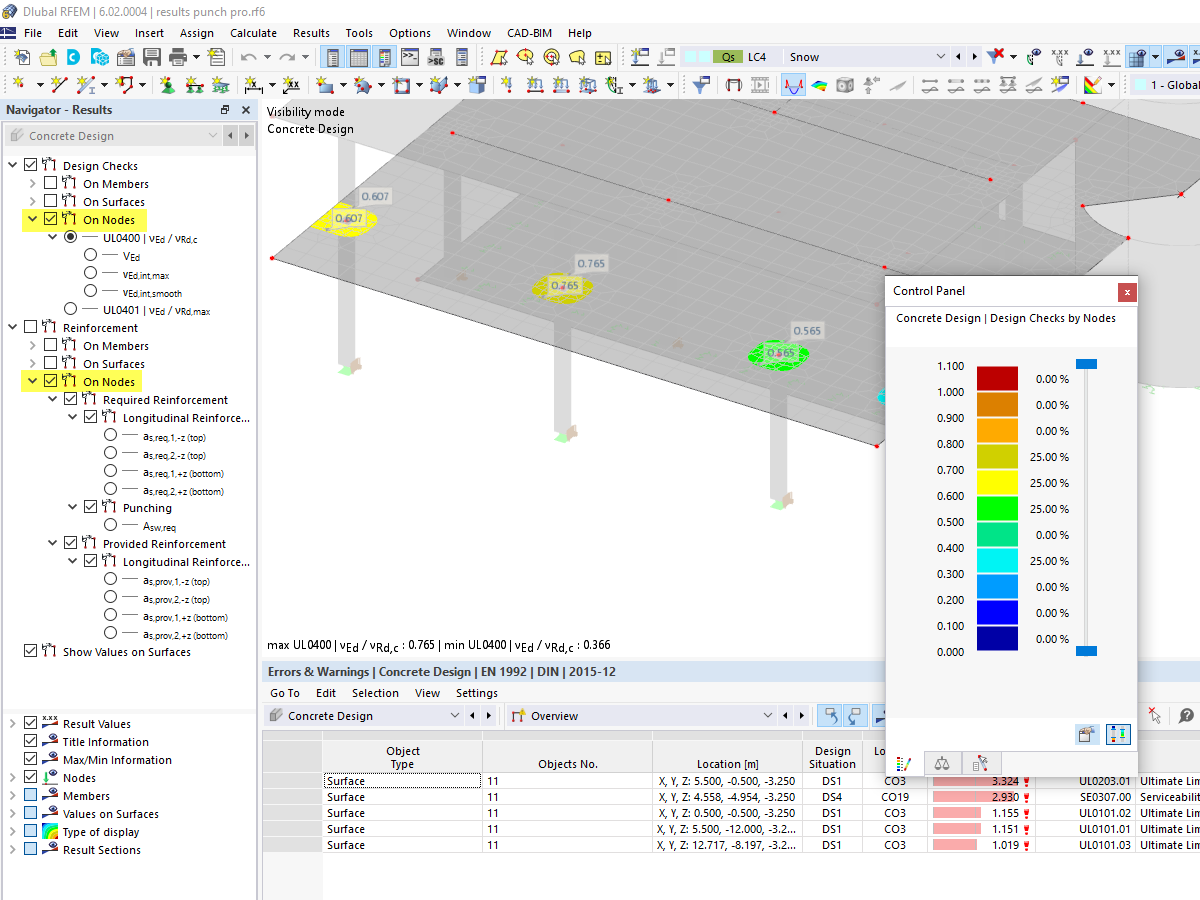
Task: Select the UL0401 vEd / vRd,max radio button
Action: click(x=70, y=310)
